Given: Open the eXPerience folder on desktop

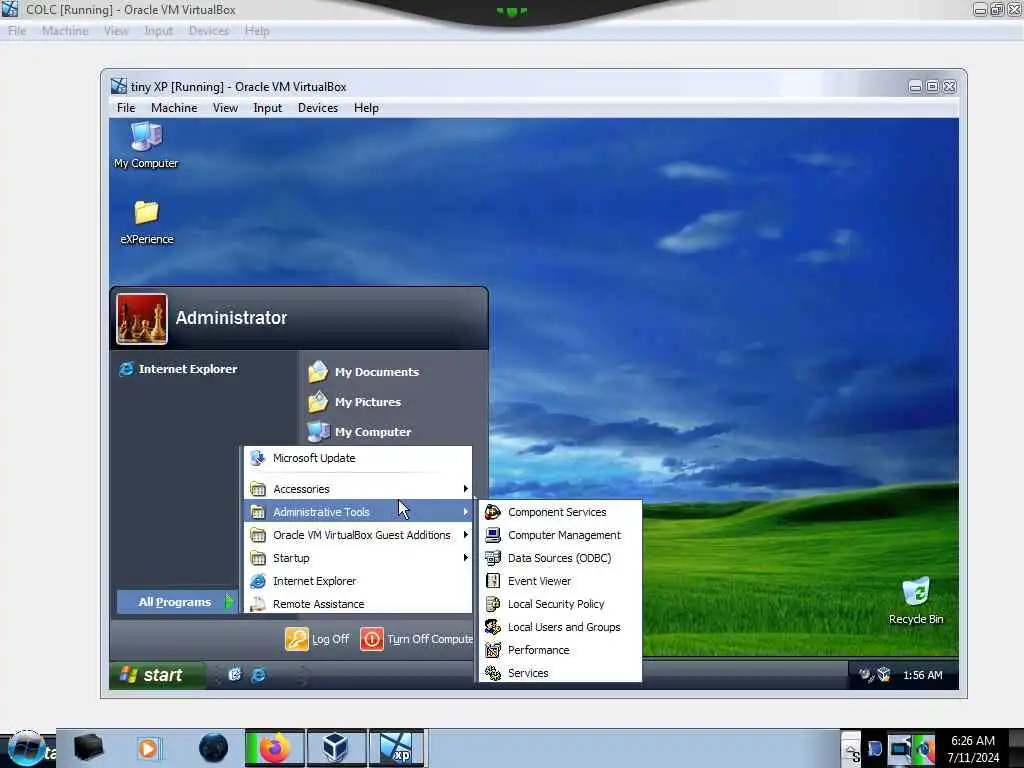Looking at the screenshot, I should (x=146, y=222).
